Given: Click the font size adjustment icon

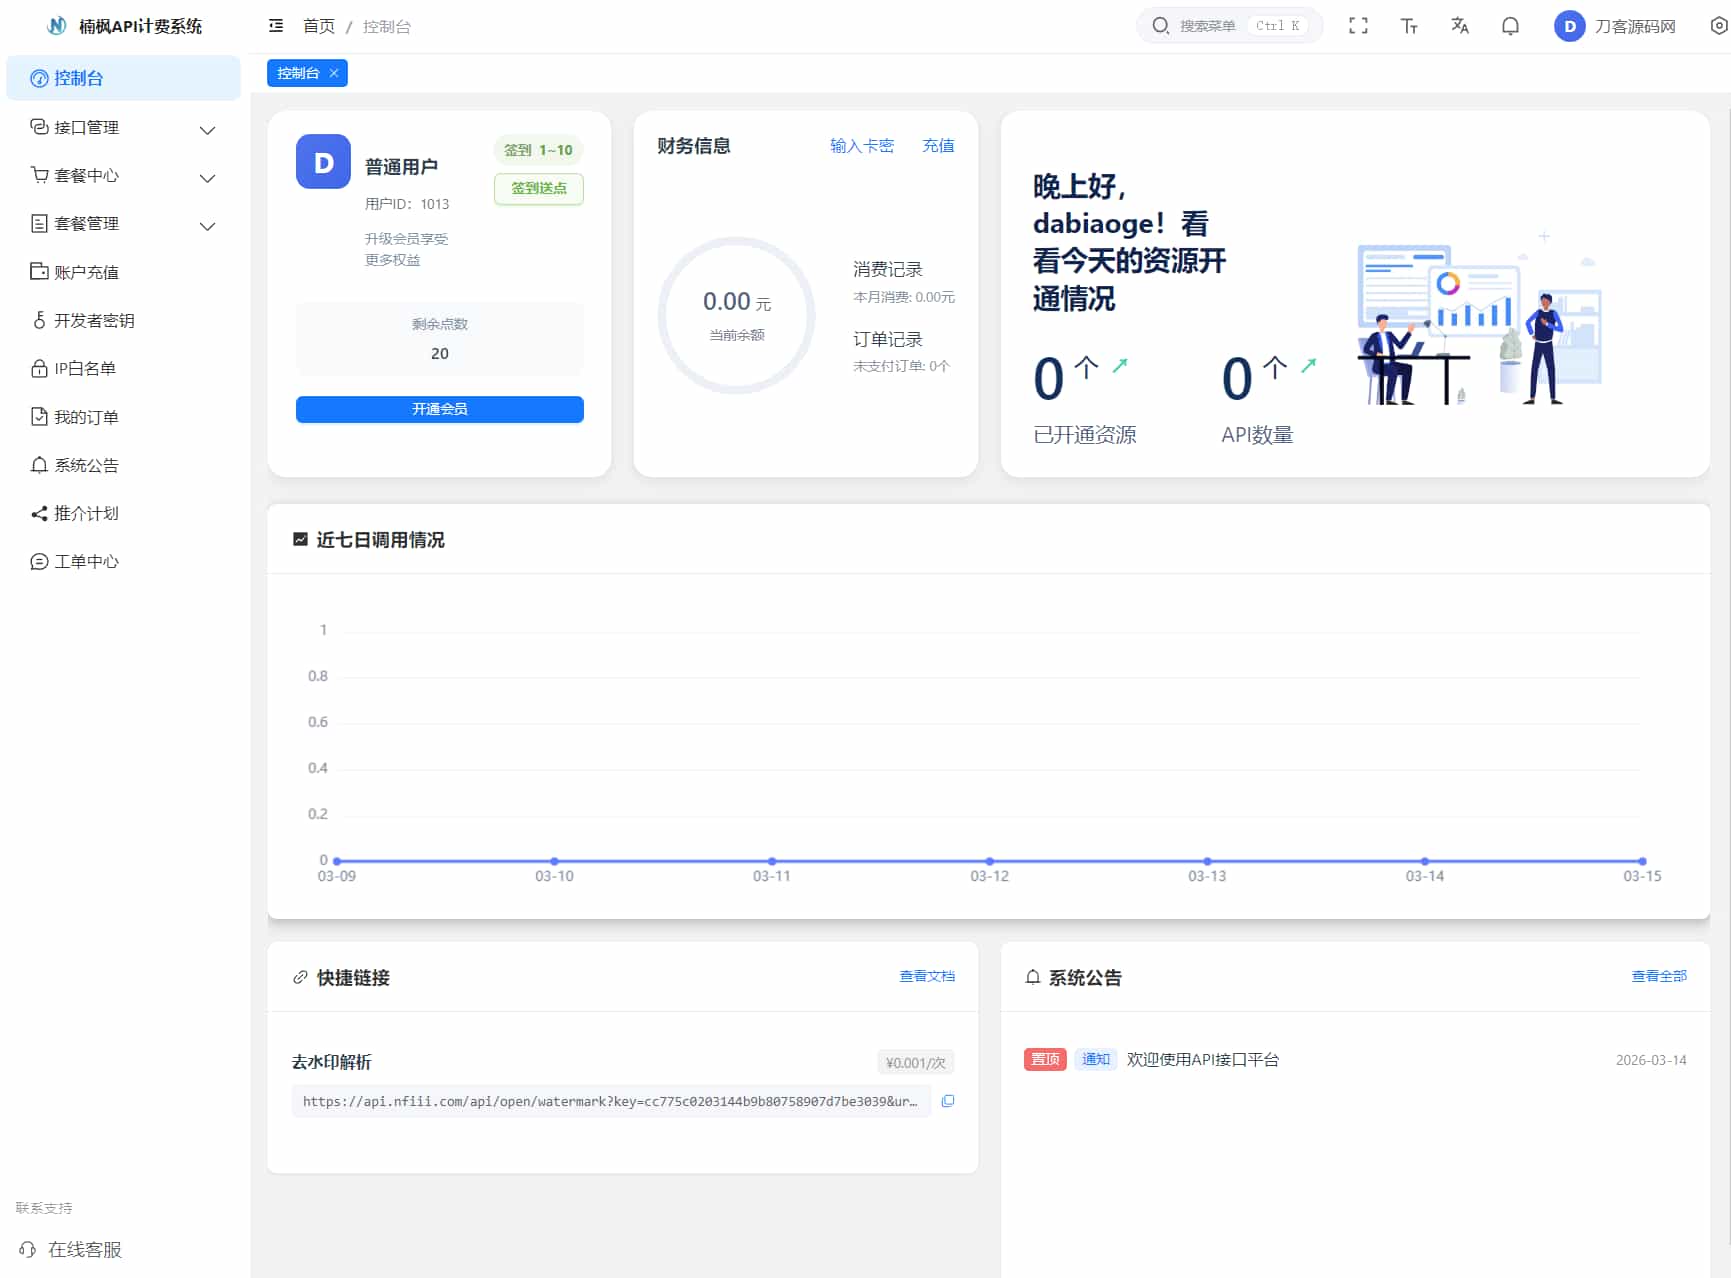Looking at the screenshot, I should [1409, 26].
